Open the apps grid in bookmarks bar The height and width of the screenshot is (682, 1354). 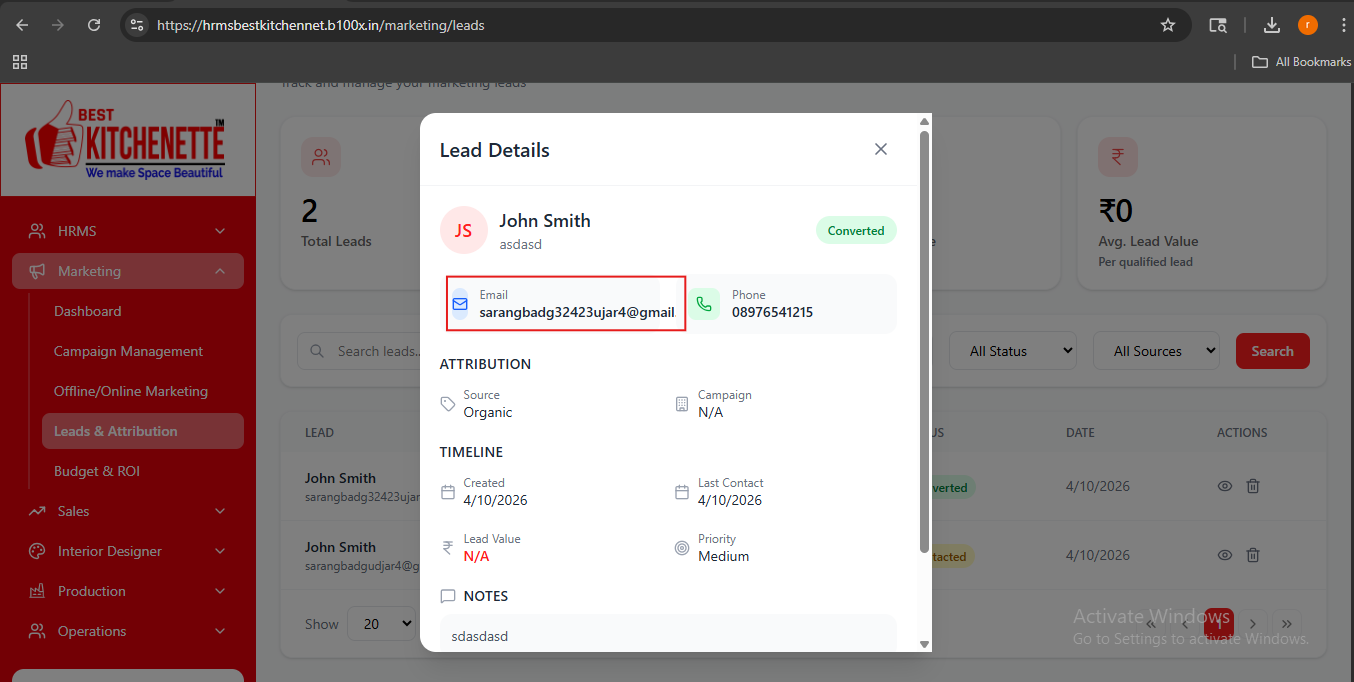(20, 62)
